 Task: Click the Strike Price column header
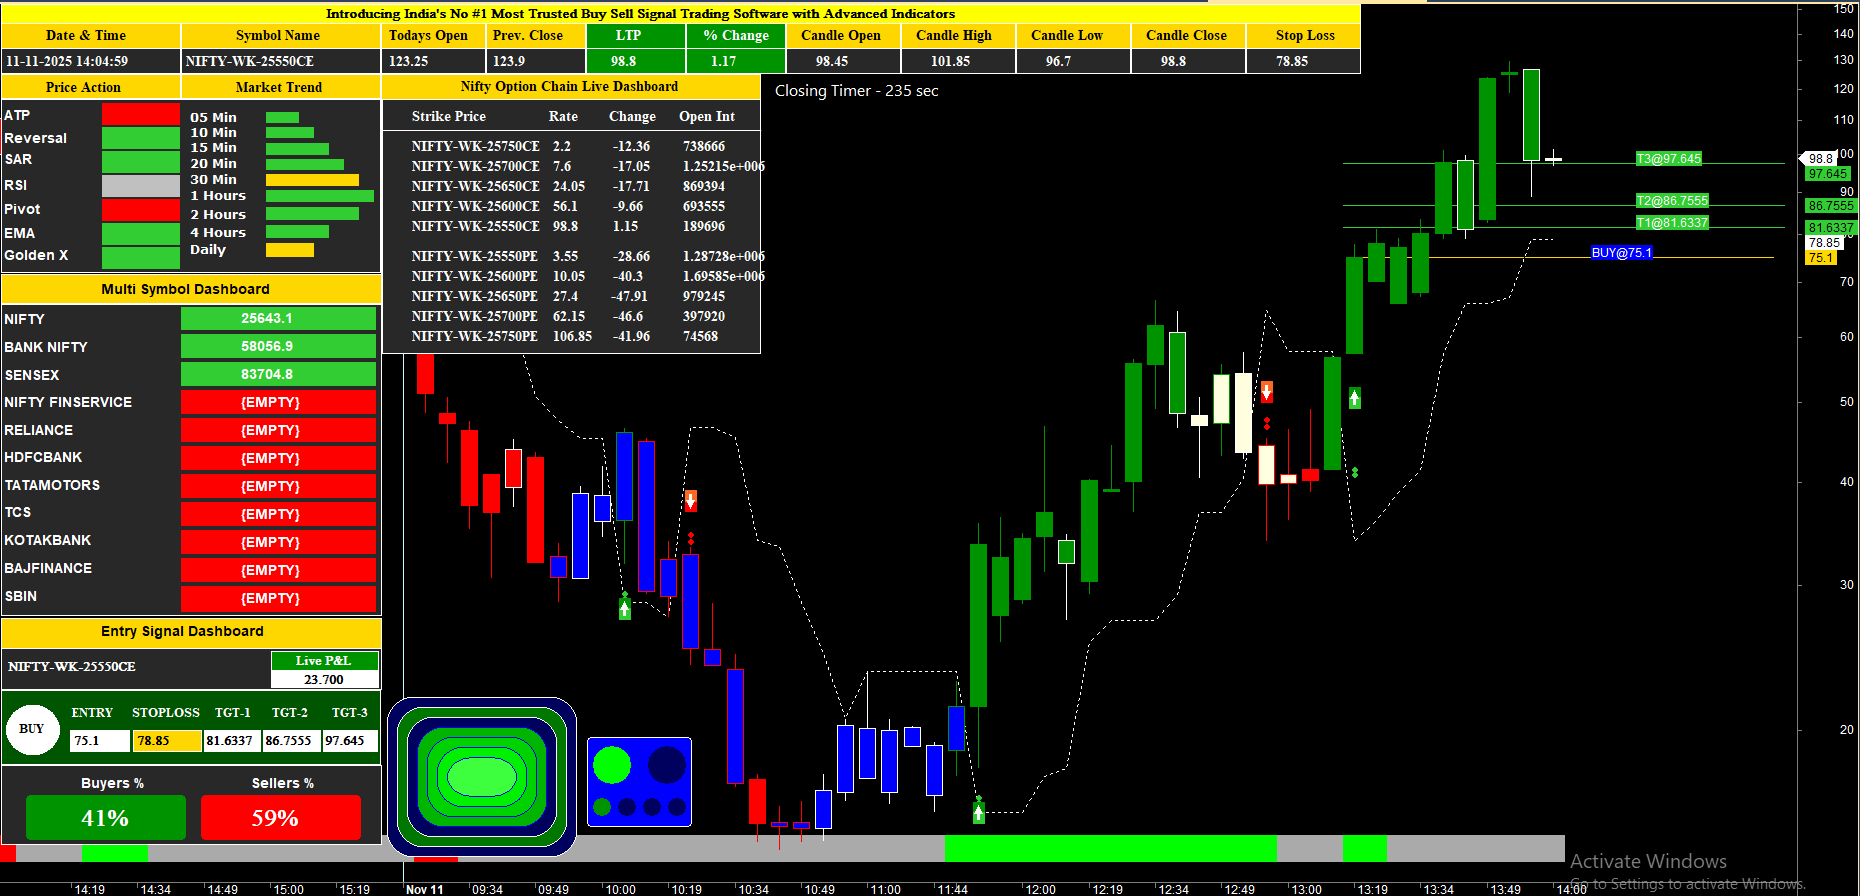[449, 116]
